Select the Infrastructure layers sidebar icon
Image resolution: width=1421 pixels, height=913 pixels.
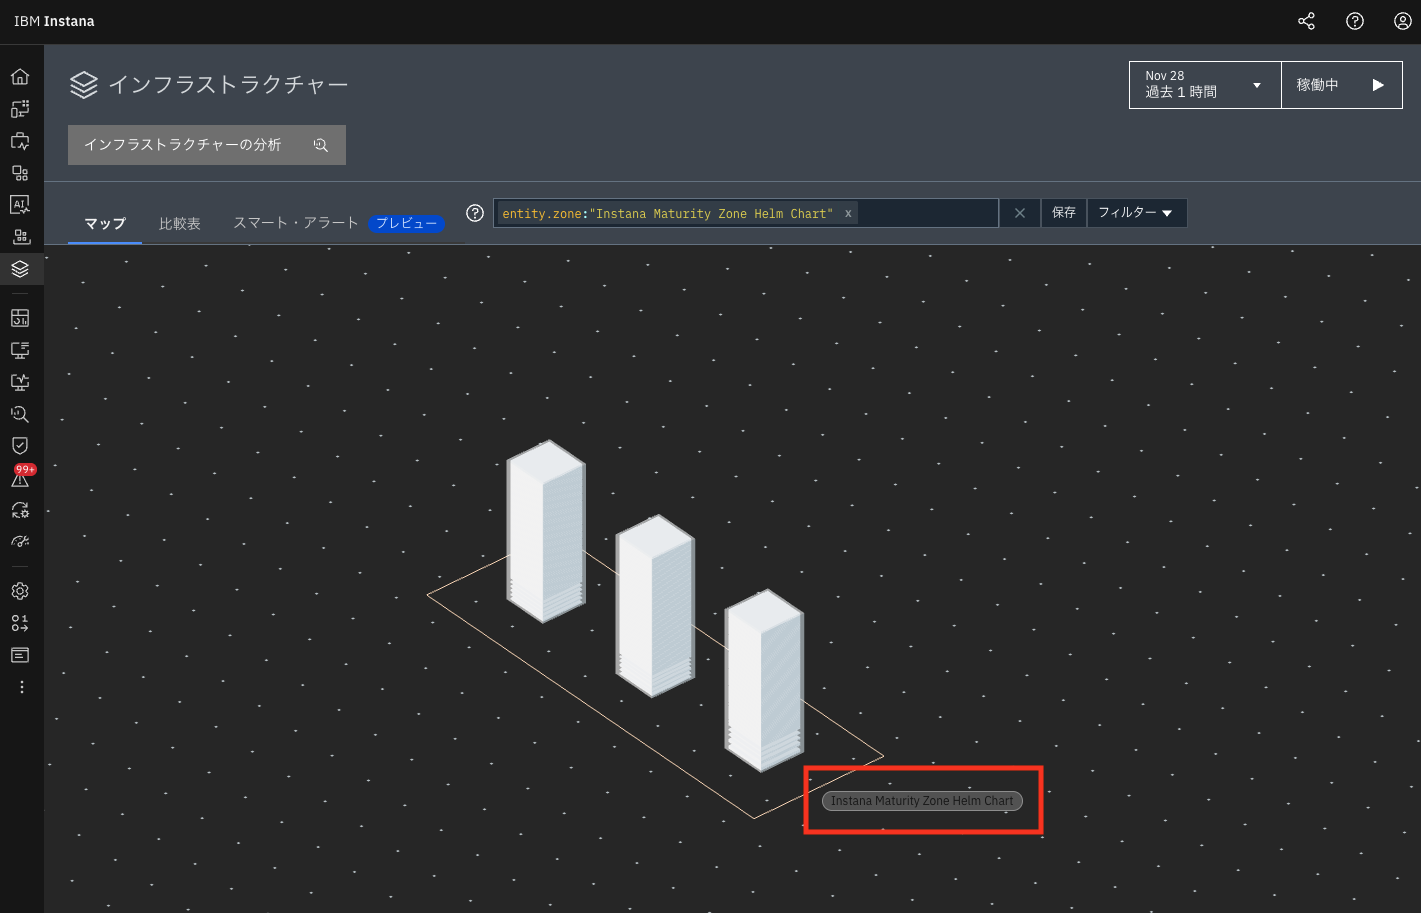(x=20, y=269)
